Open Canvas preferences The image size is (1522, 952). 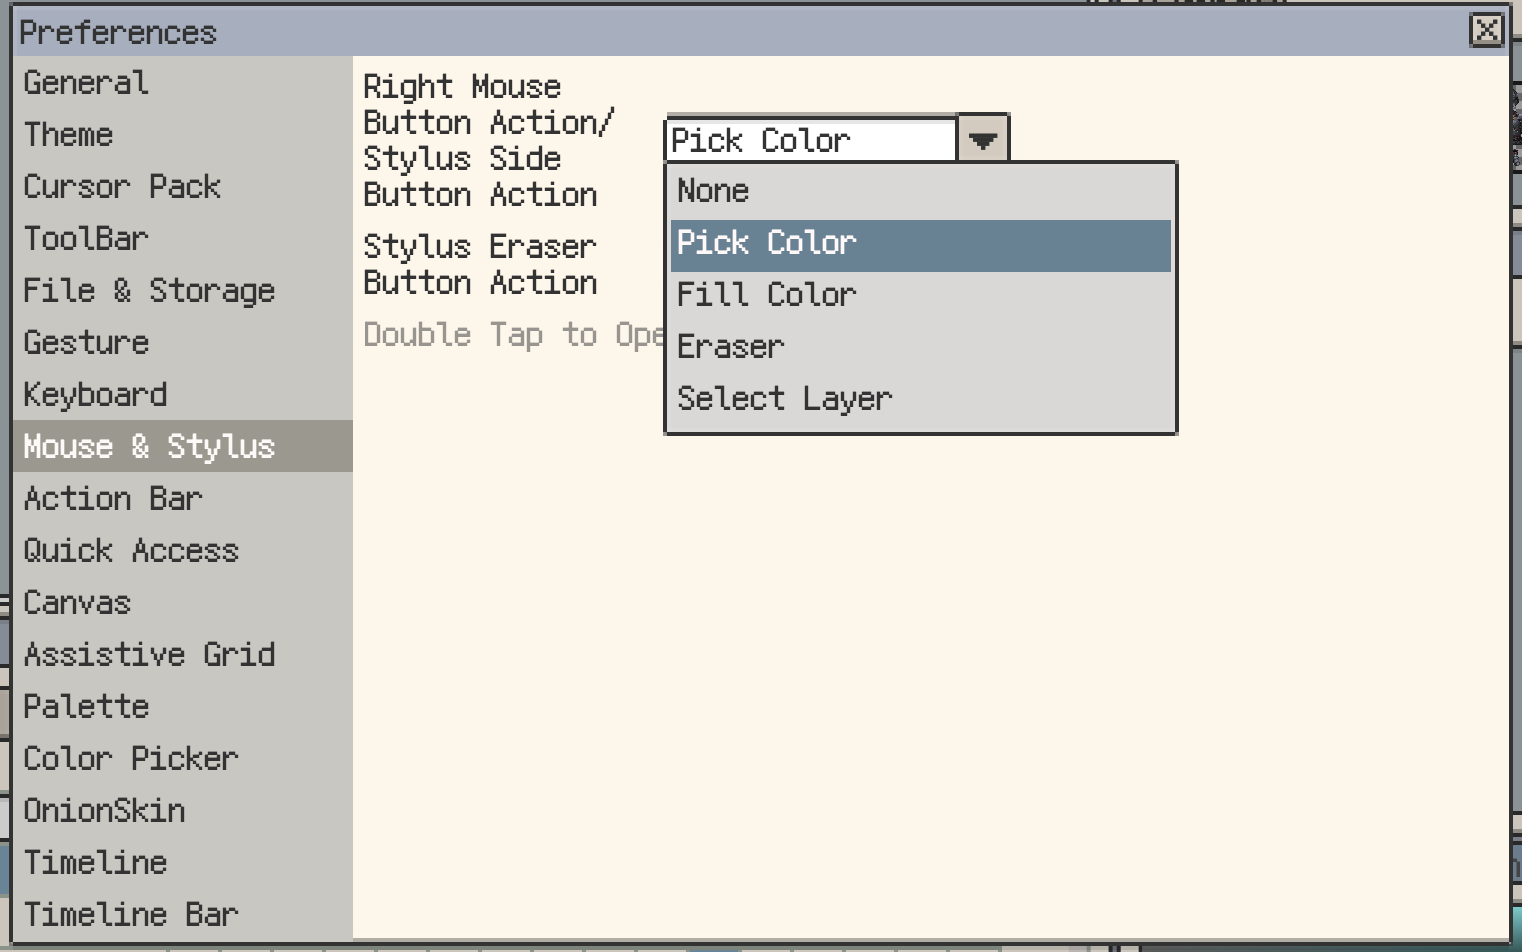coord(77,603)
